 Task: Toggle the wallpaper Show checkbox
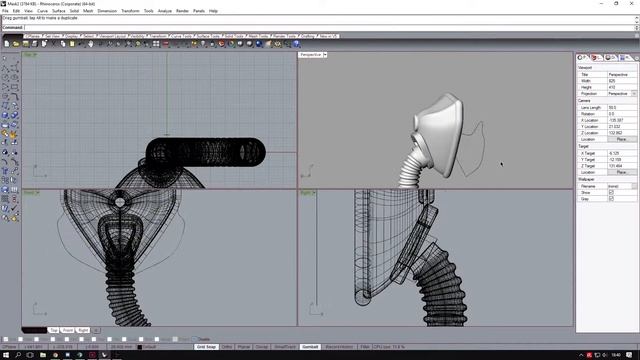point(611,192)
